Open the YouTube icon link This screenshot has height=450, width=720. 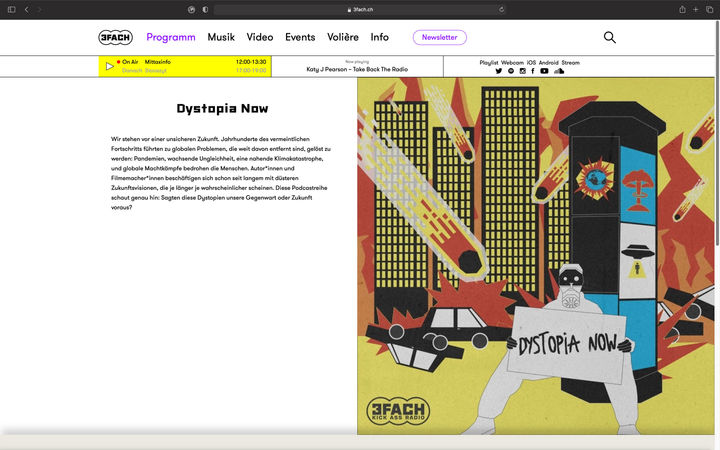coord(544,71)
